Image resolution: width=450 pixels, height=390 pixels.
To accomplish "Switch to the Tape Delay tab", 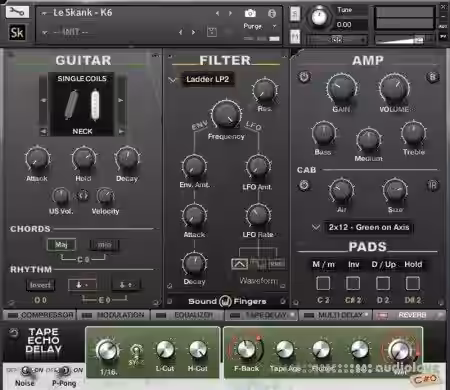I will (262, 315).
